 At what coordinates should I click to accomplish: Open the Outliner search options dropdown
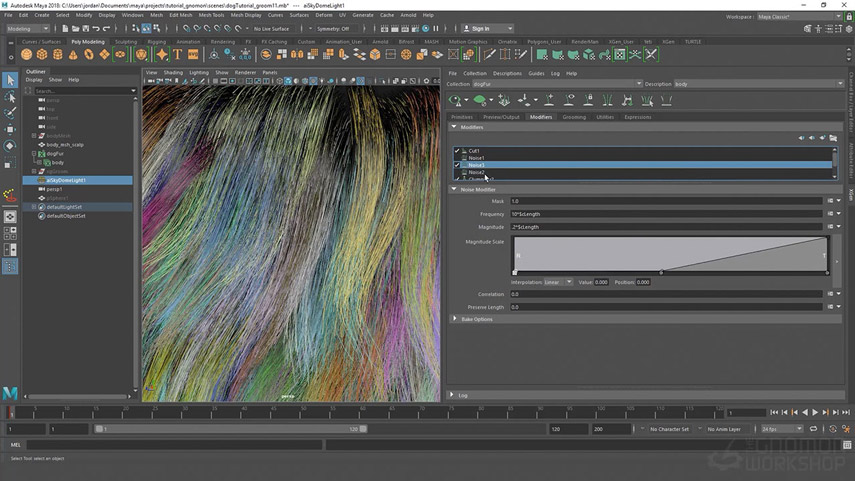pos(133,91)
